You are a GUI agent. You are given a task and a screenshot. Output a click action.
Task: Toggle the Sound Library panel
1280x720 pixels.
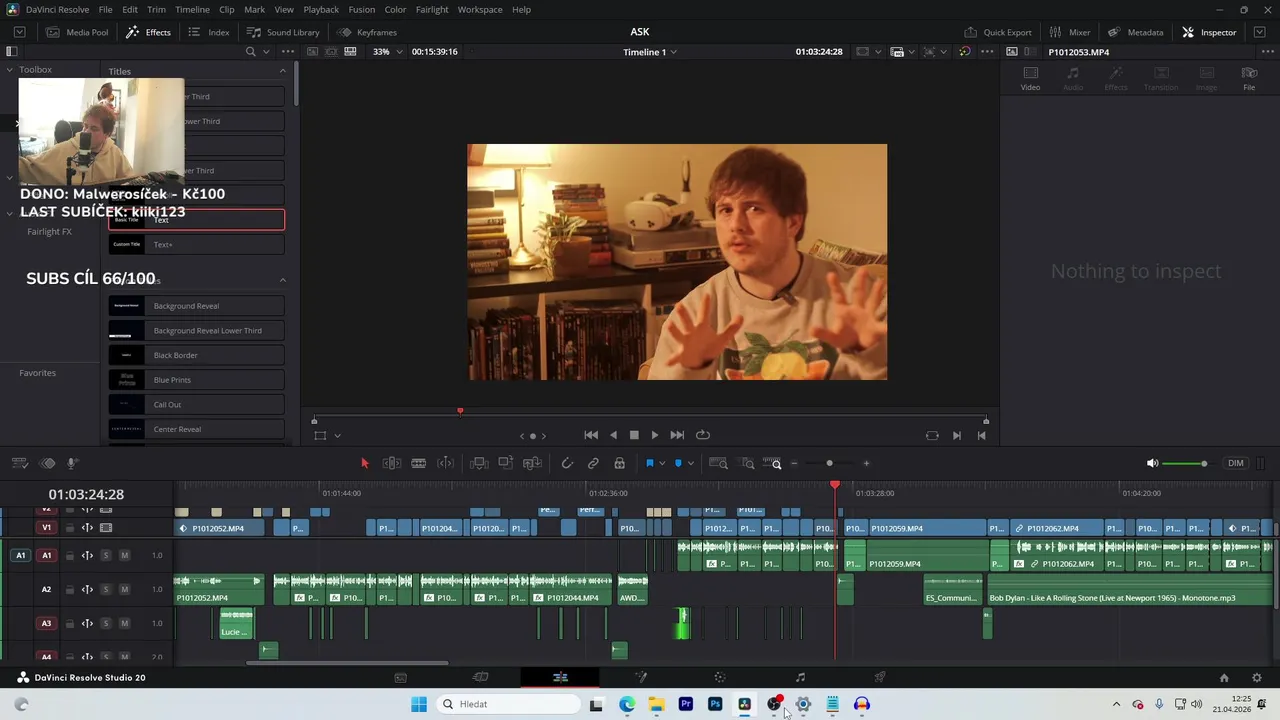tap(282, 32)
